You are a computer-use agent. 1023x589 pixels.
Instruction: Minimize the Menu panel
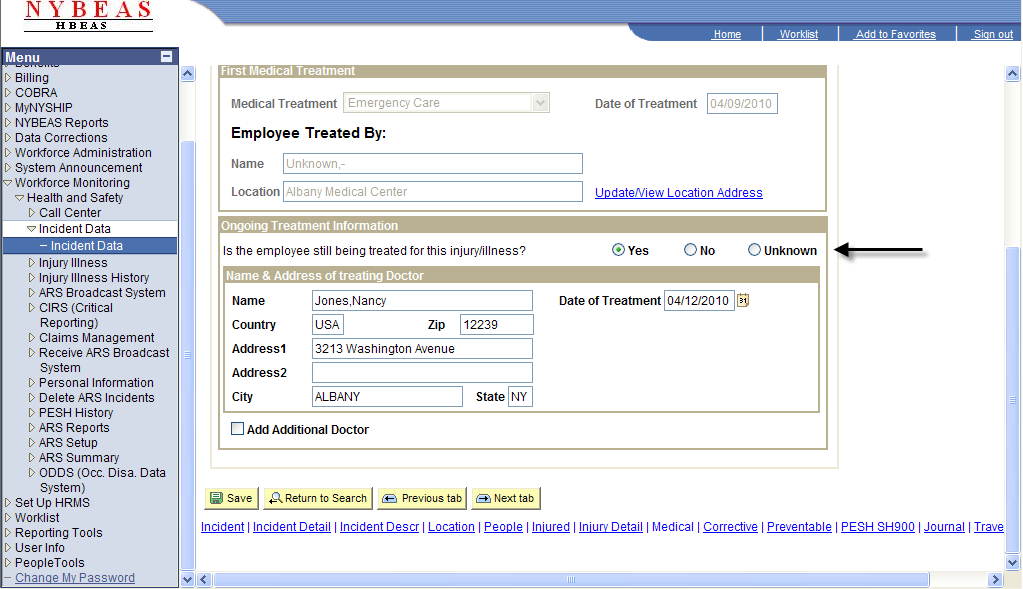coord(166,57)
